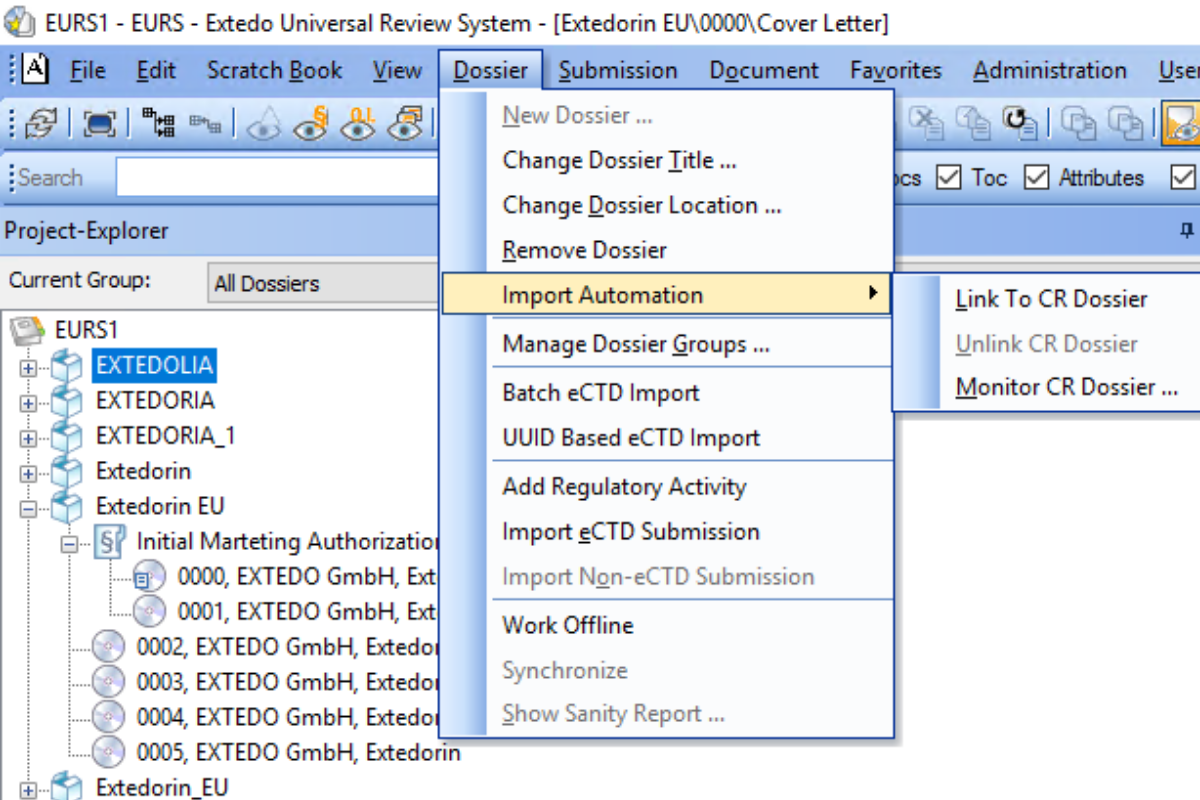1200x800 pixels.
Task: Choose Change Dossier Location menu entry
Action: coord(641,205)
